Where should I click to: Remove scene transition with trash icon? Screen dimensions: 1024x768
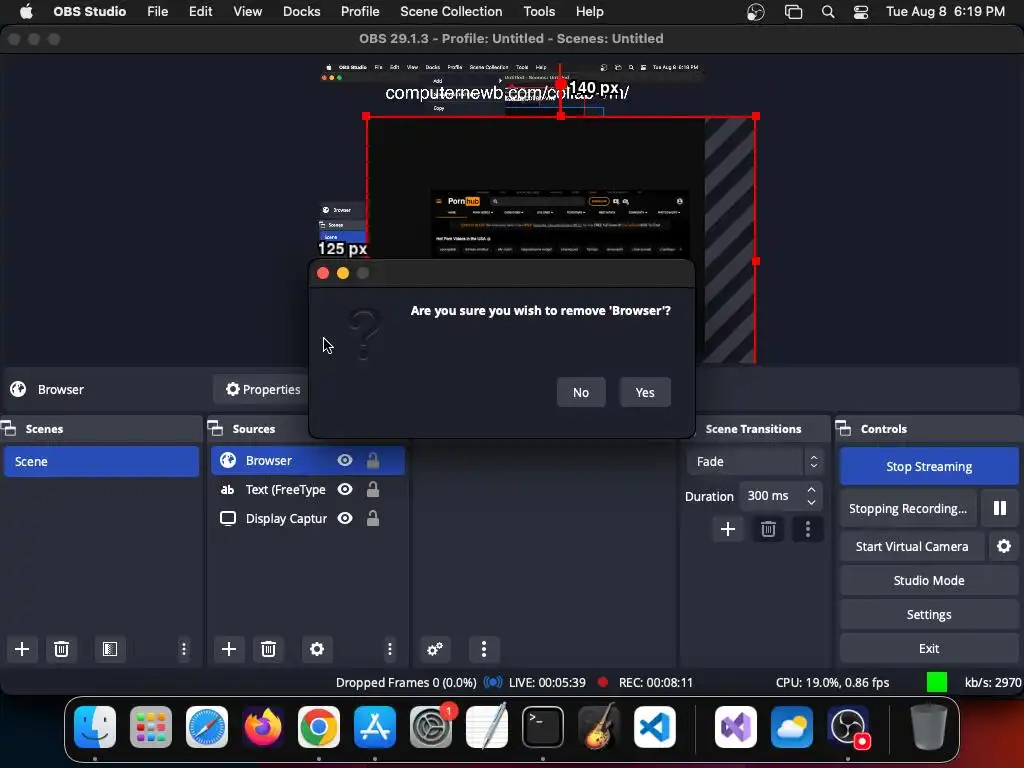[768, 529]
